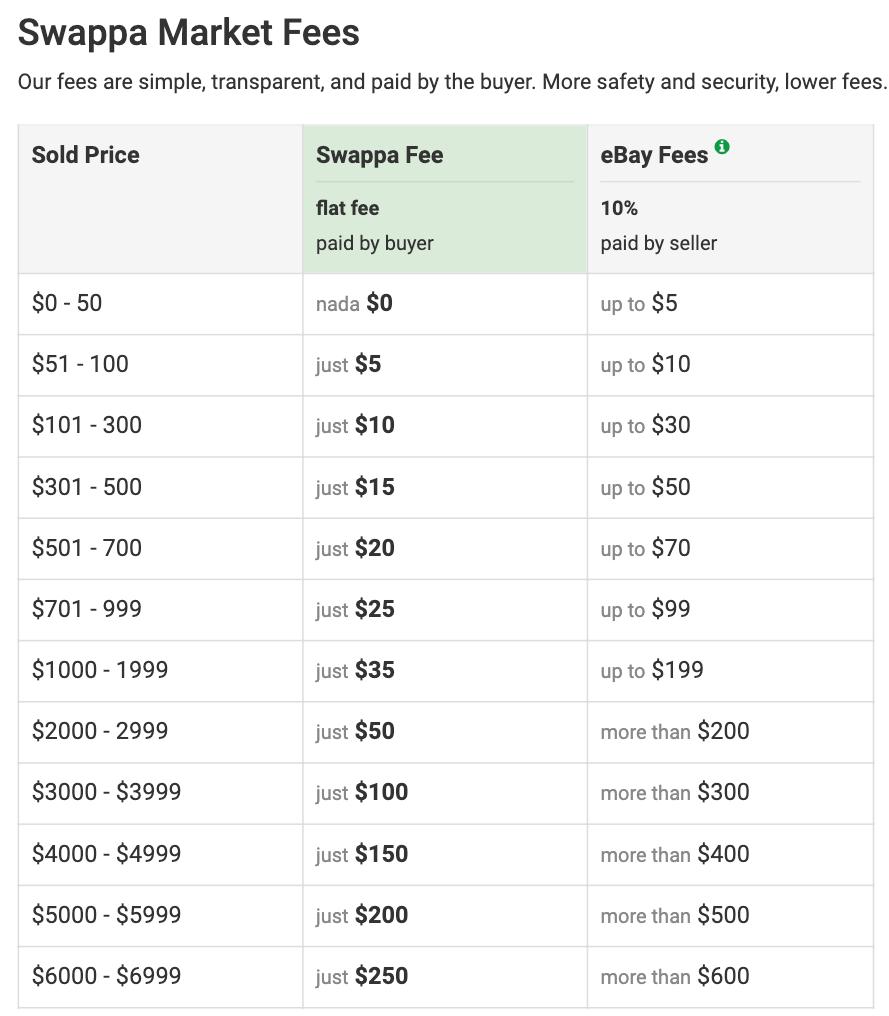The width and height of the screenshot is (889, 1016).
Task: Click the "just $25" Swappa fee cell
Action: pos(355,609)
